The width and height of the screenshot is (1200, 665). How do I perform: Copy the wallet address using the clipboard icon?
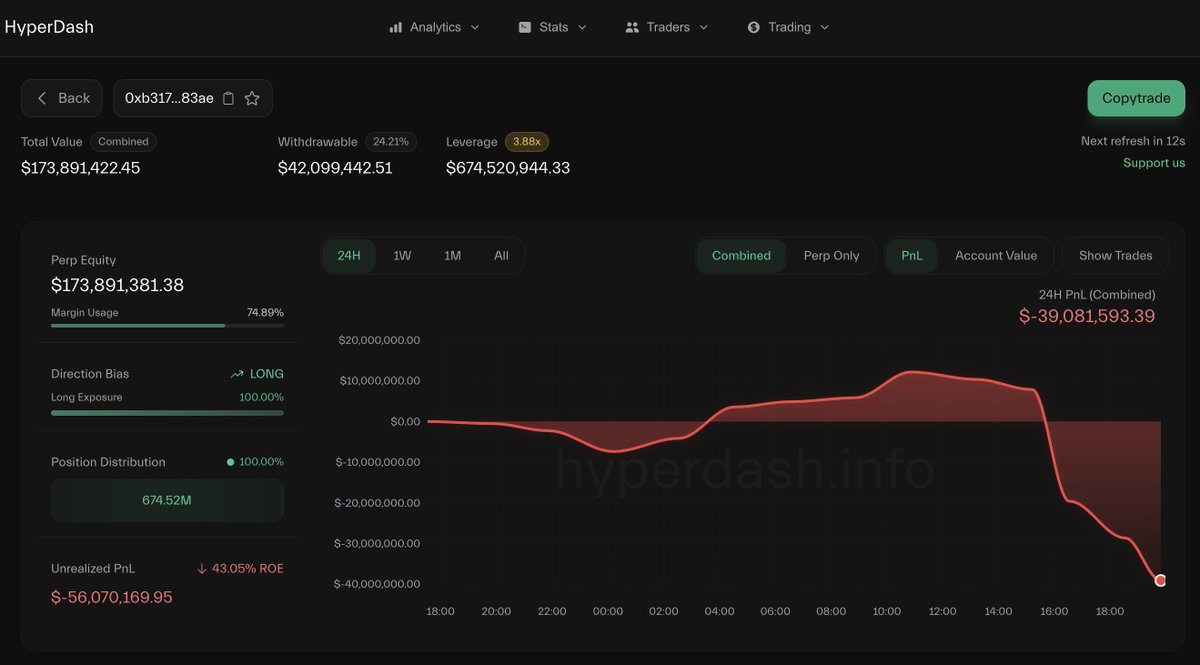pos(227,98)
